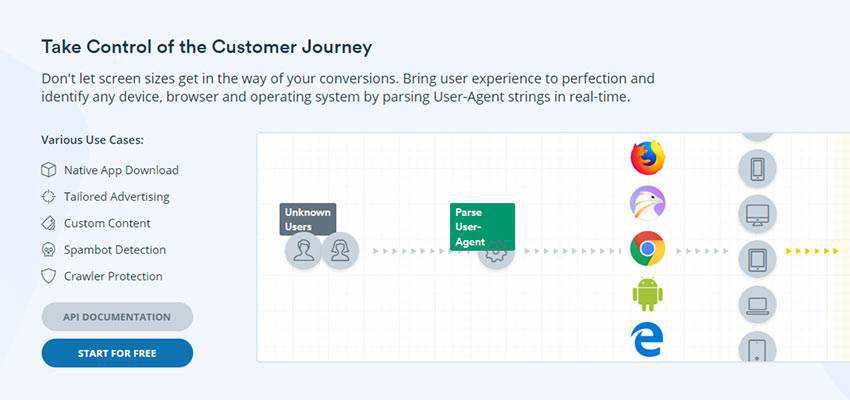The height and width of the screenshot is (400, 850).
Task: Choose the Custom Content use case
Action: (107, 223)
